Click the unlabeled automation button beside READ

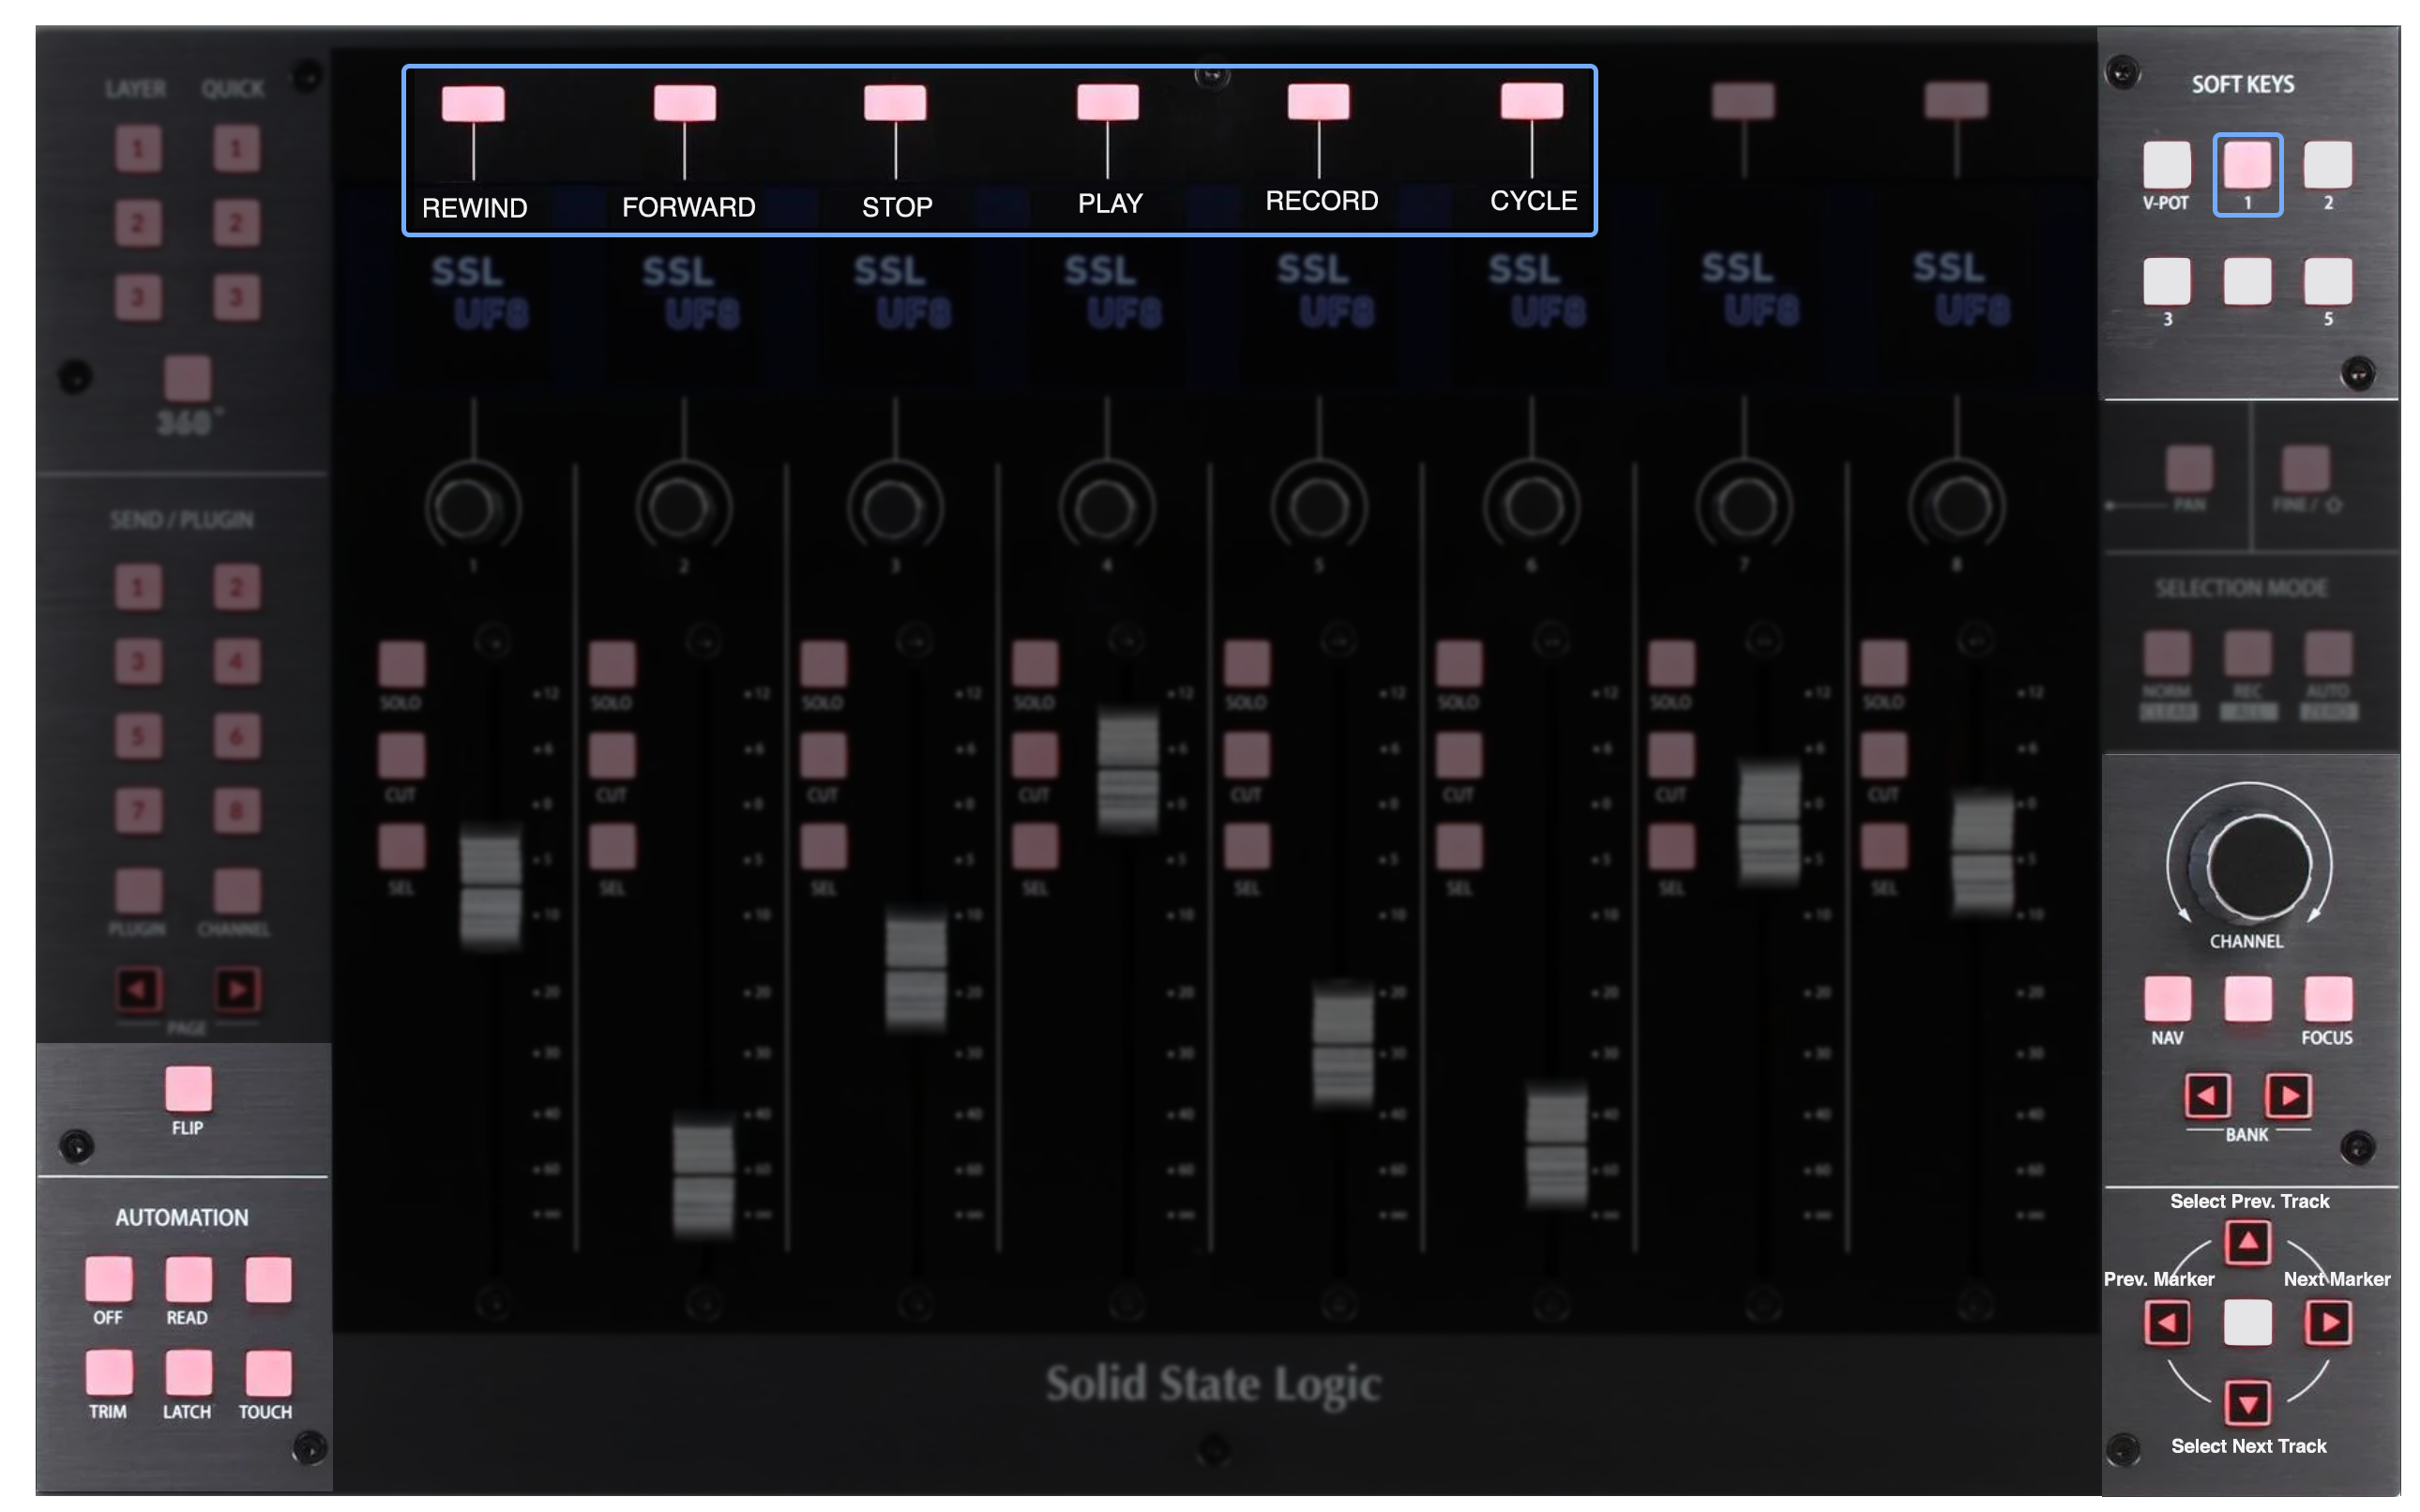point(268,1280)
